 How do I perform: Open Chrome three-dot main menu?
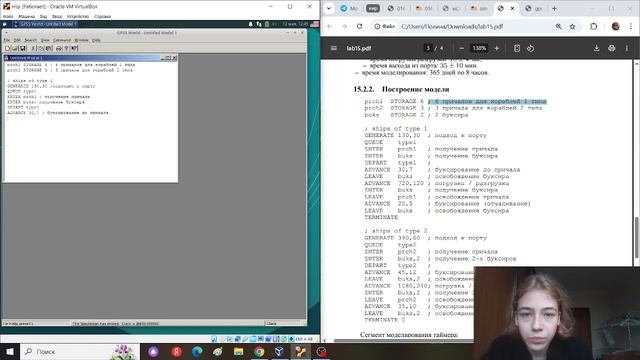(631, 26)
